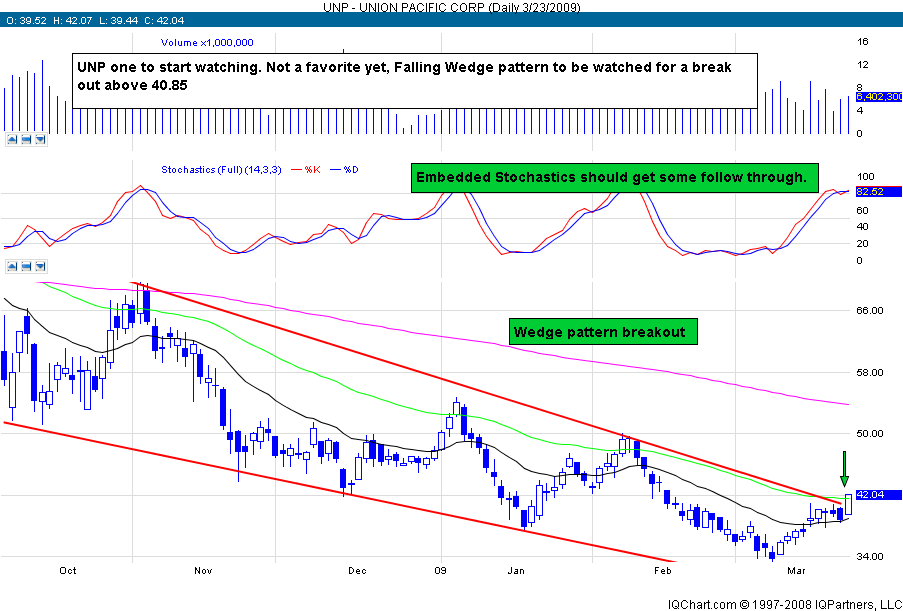Click the 58.00 price axis label
The image size is (903, 611).
tap(870, 373)
